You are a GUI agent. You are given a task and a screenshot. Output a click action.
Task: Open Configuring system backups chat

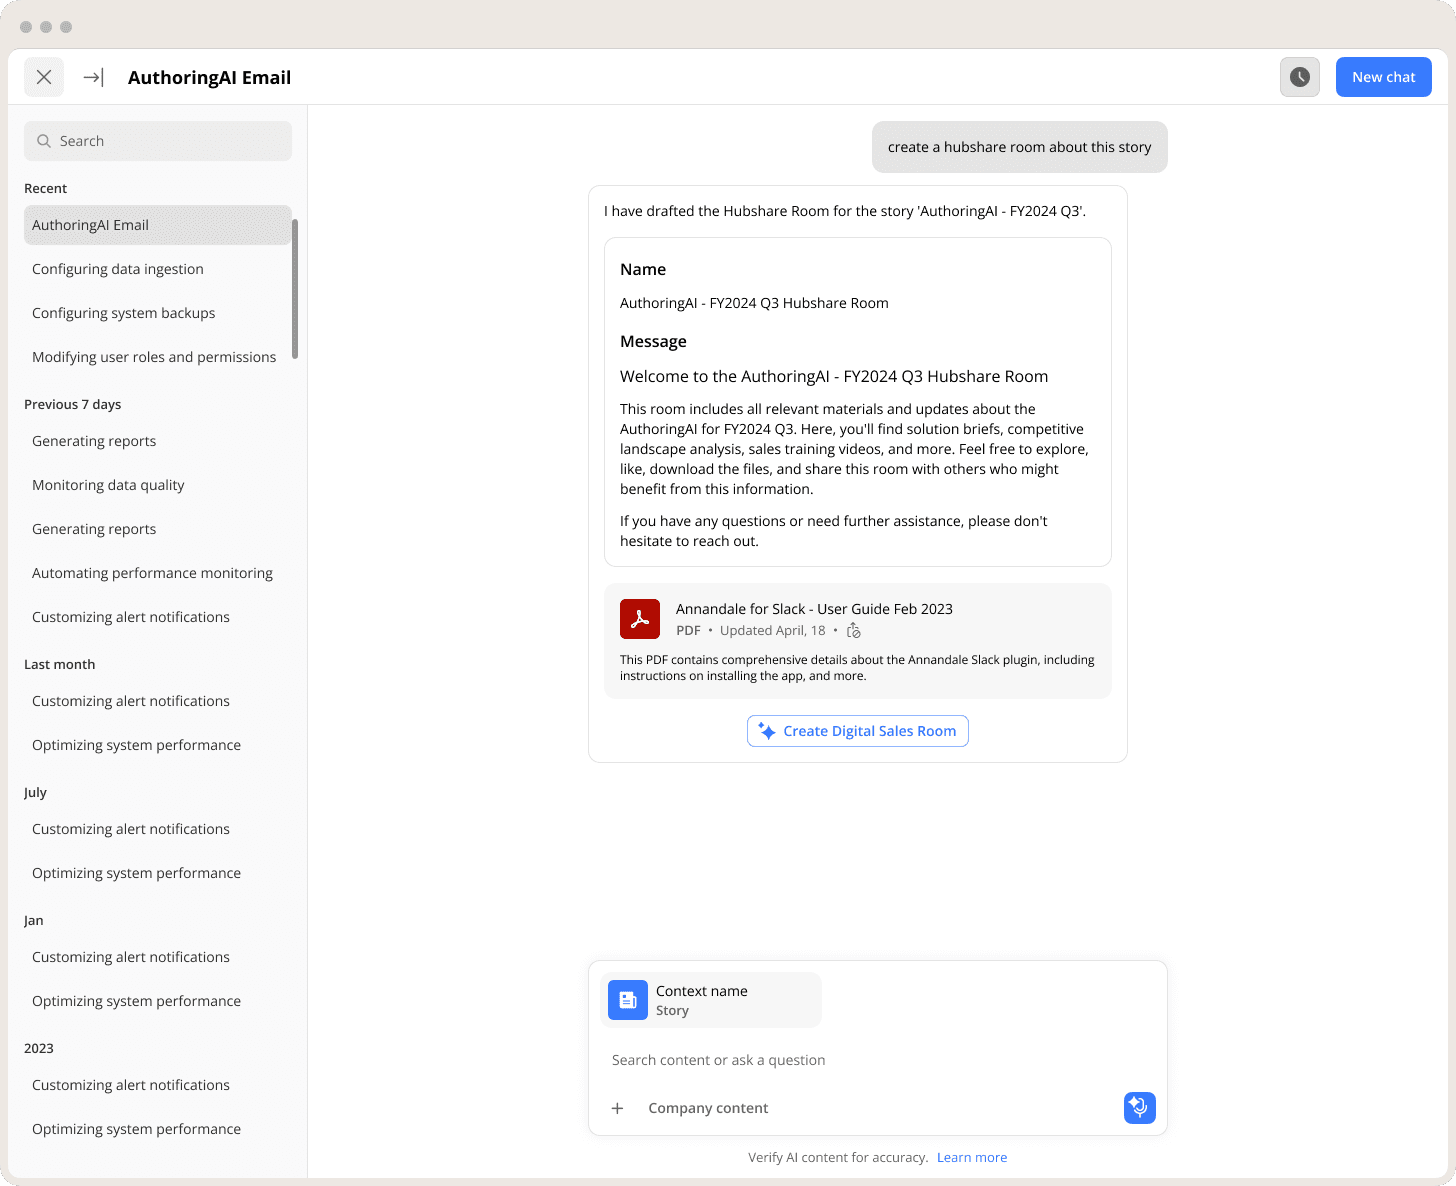click(x=158, y=313)
